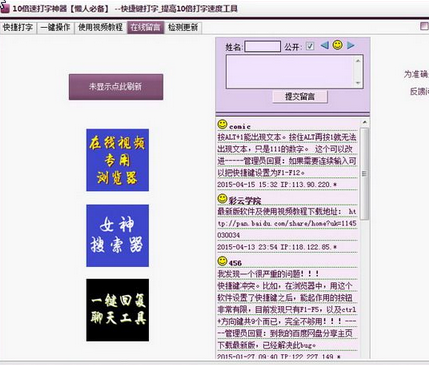Click the comments list scroll up arrow

tap(364, 122)
